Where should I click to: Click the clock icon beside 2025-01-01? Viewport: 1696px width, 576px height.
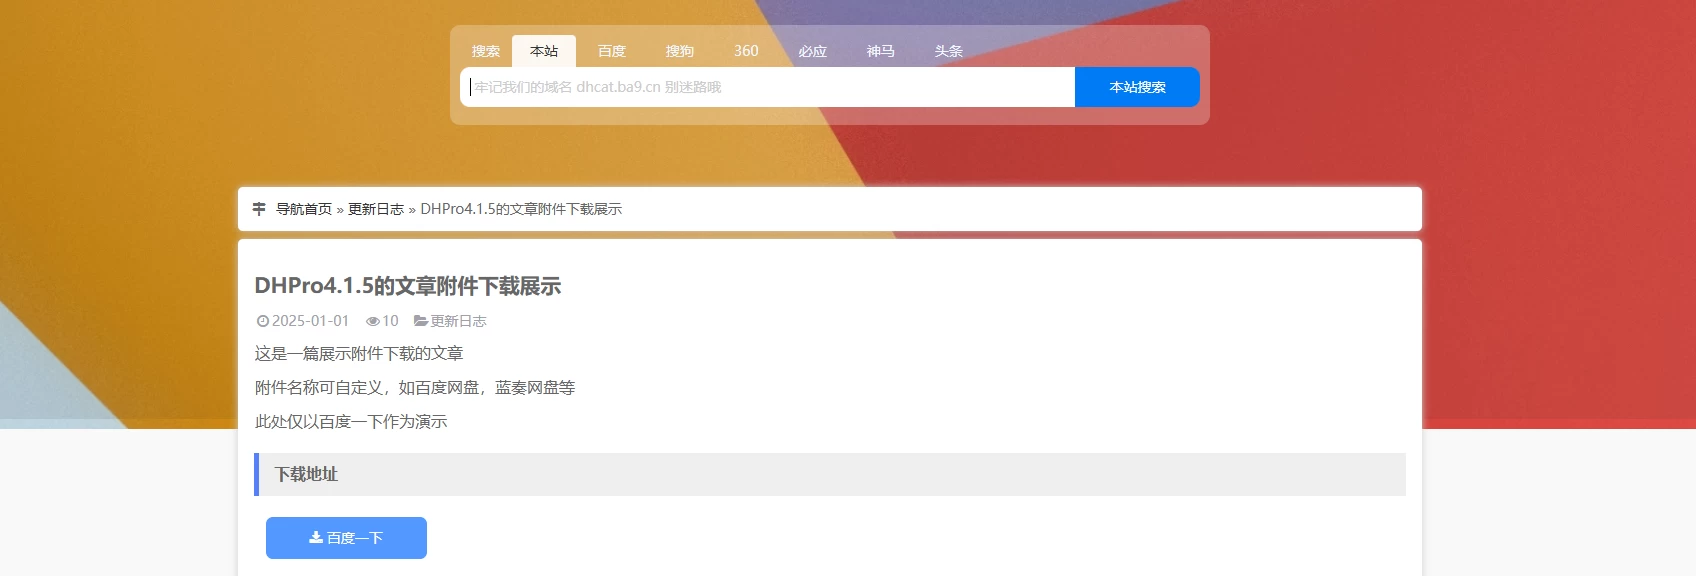click(263, 321)
